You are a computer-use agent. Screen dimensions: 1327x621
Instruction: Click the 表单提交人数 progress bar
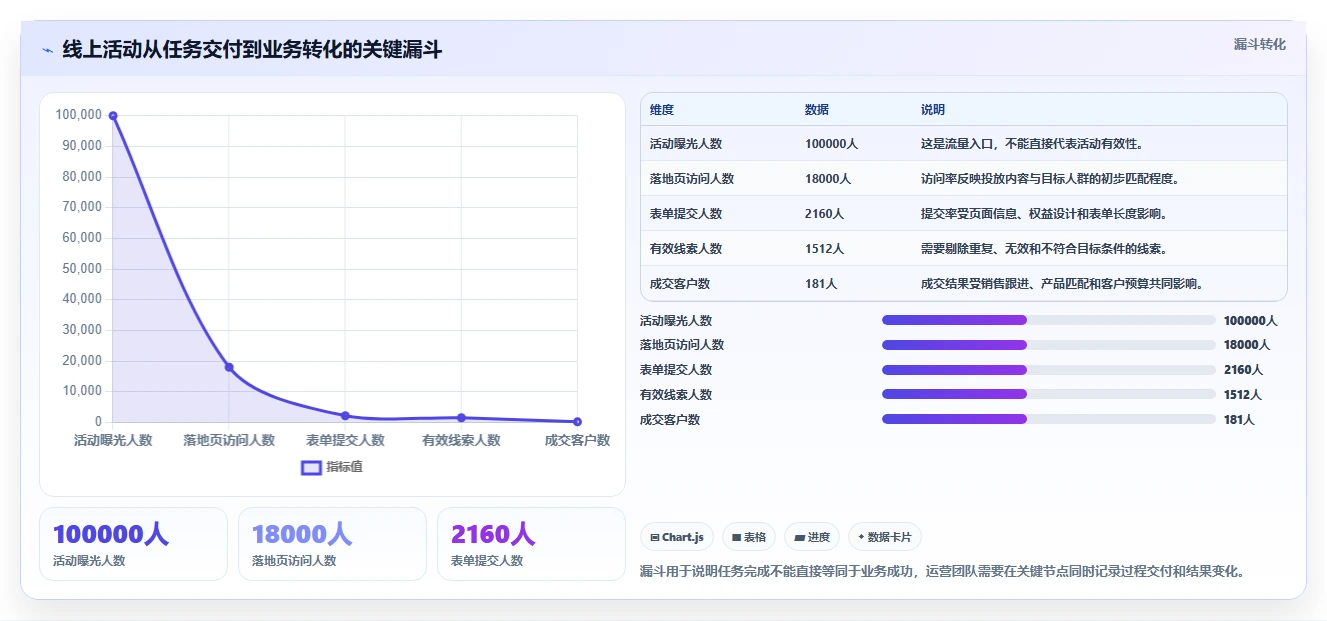(1049, 370)
